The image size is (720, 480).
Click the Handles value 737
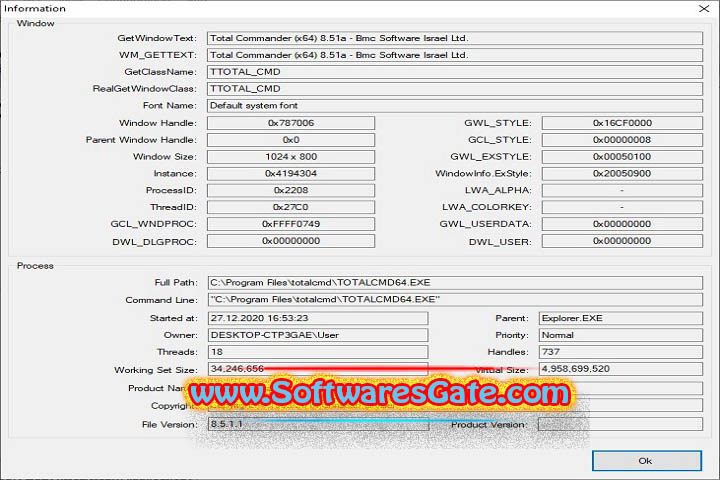(x=621, y=352)
